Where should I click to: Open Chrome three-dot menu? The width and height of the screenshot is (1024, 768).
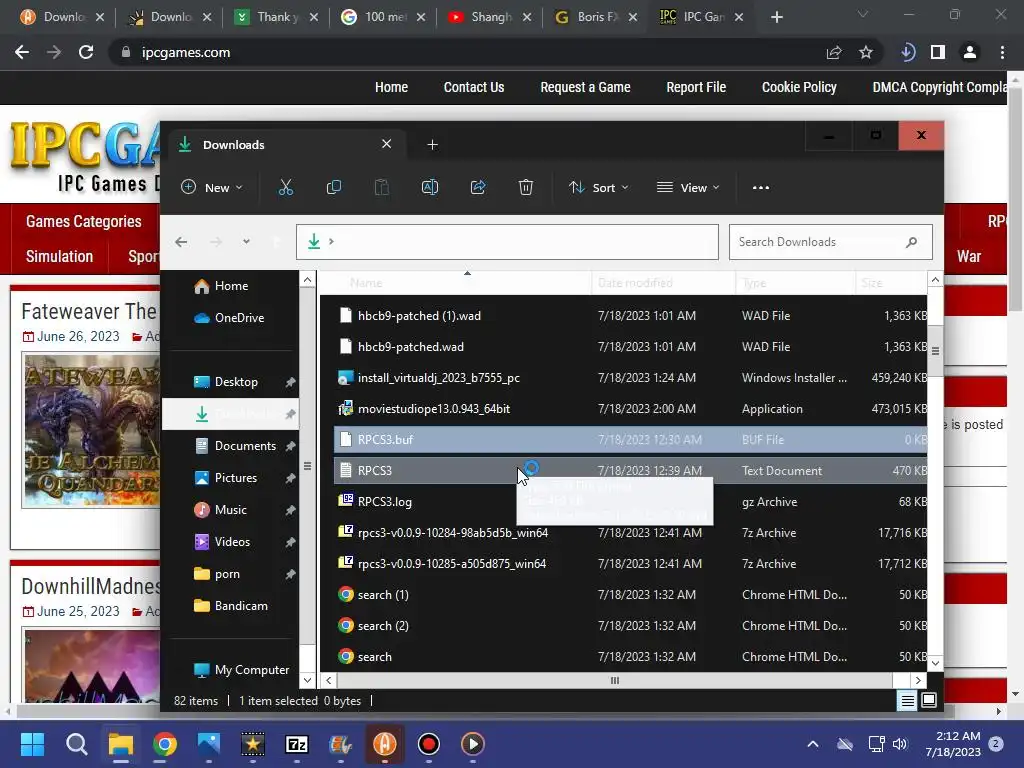(x=1002, y=52)
